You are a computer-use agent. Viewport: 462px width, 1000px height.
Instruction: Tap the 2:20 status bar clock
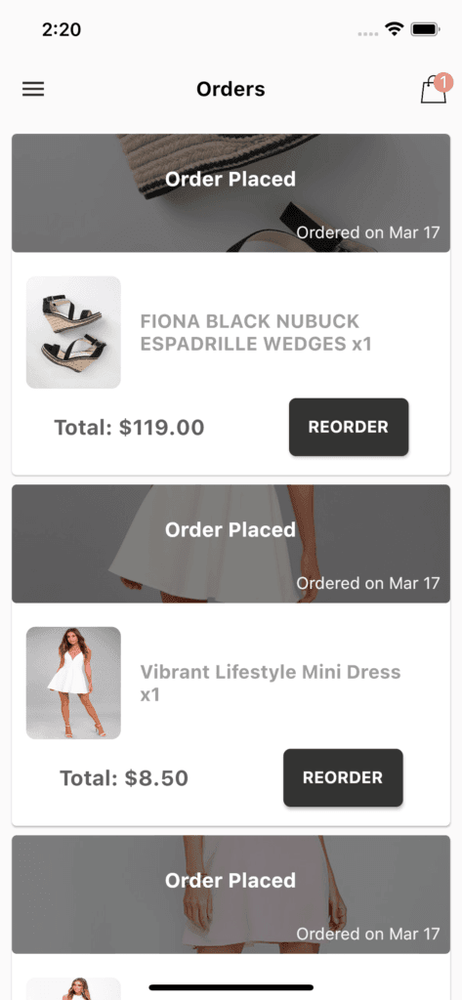(61, 29)
